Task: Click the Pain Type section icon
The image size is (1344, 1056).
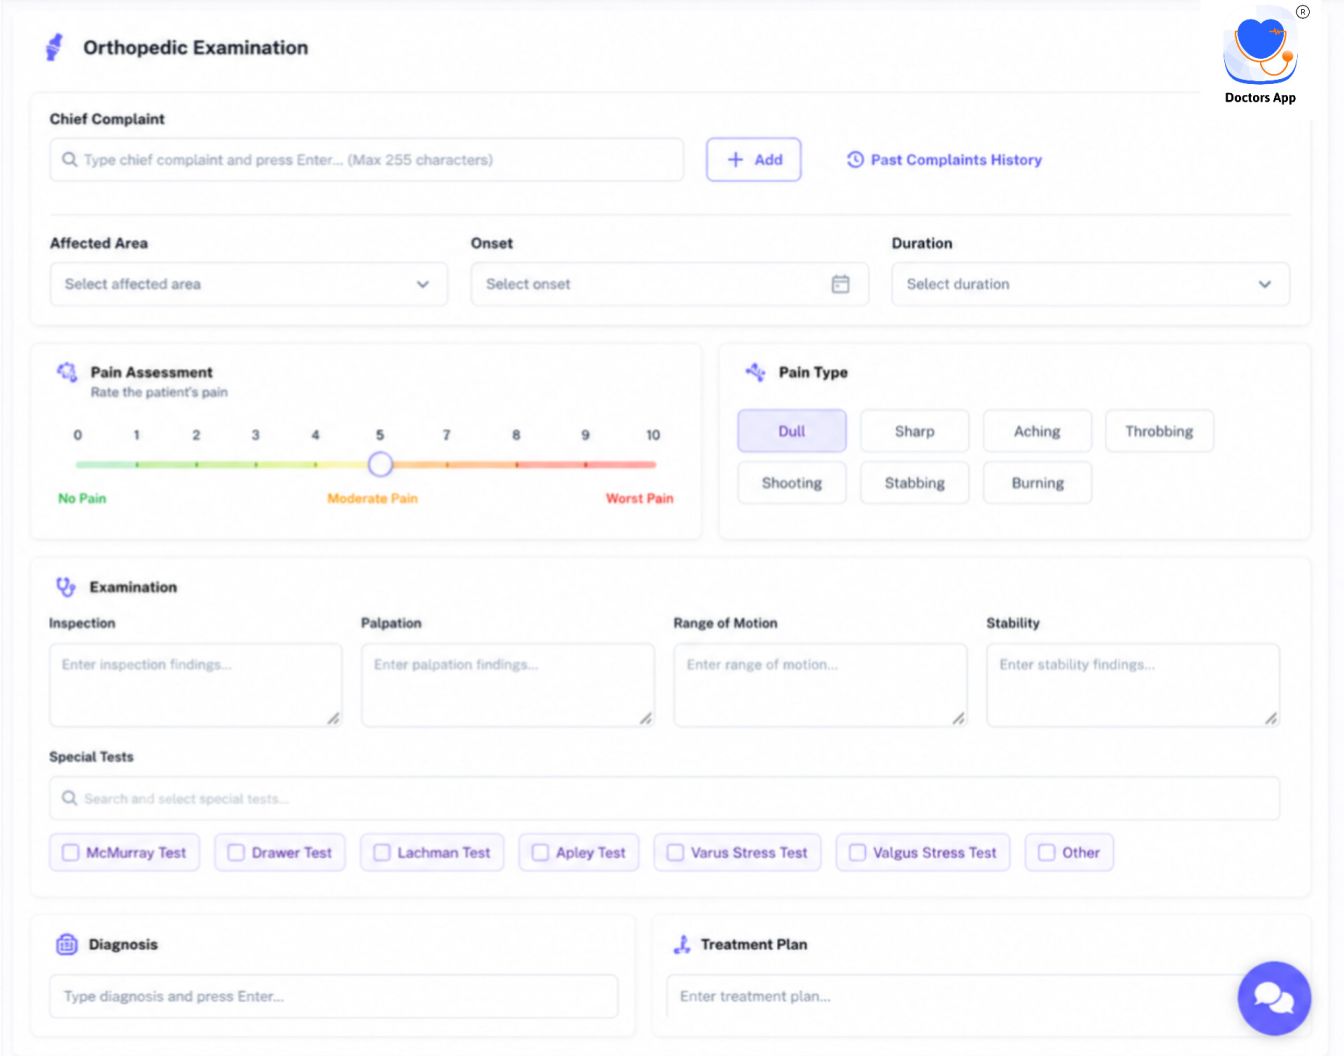Action: pos(755,372)
